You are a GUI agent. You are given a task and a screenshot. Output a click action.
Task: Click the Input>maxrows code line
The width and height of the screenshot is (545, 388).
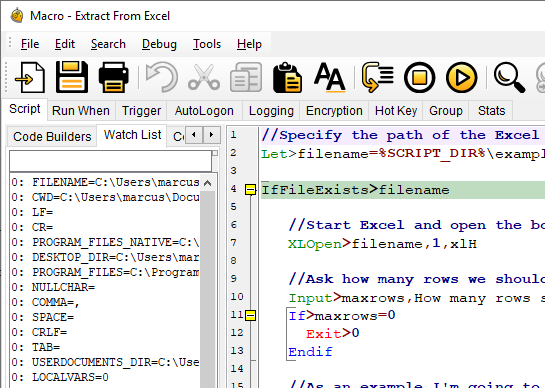click(x=416, y=298)
